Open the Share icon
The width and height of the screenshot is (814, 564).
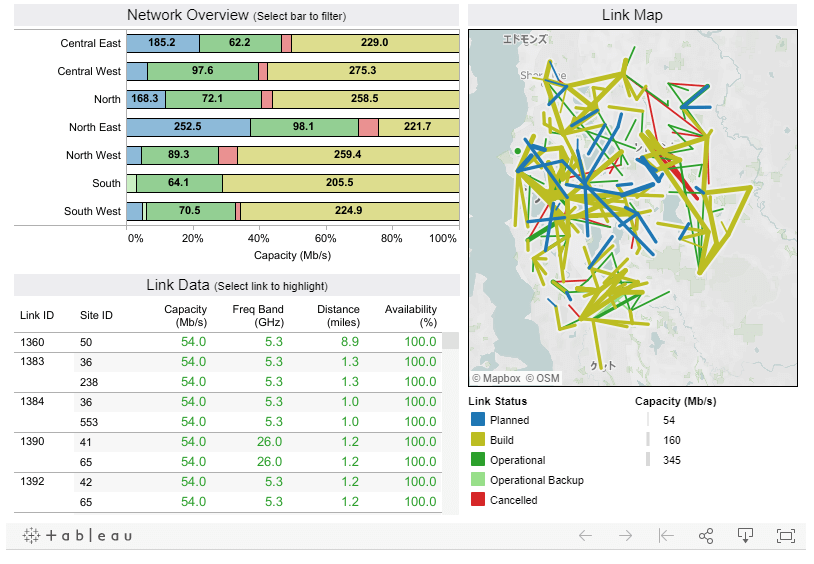706,535
